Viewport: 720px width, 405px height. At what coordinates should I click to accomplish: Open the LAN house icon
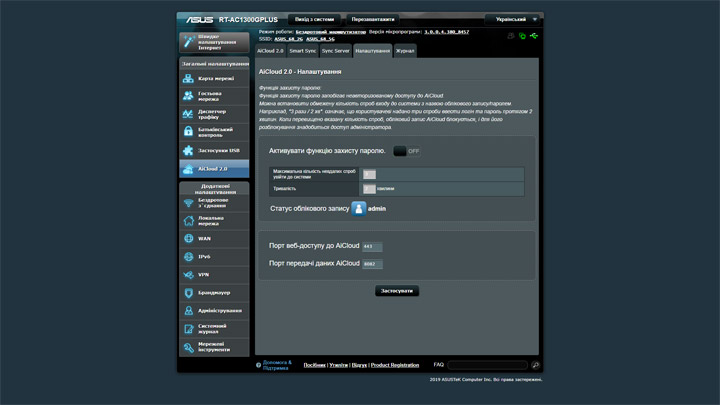[x=188, y=221]
